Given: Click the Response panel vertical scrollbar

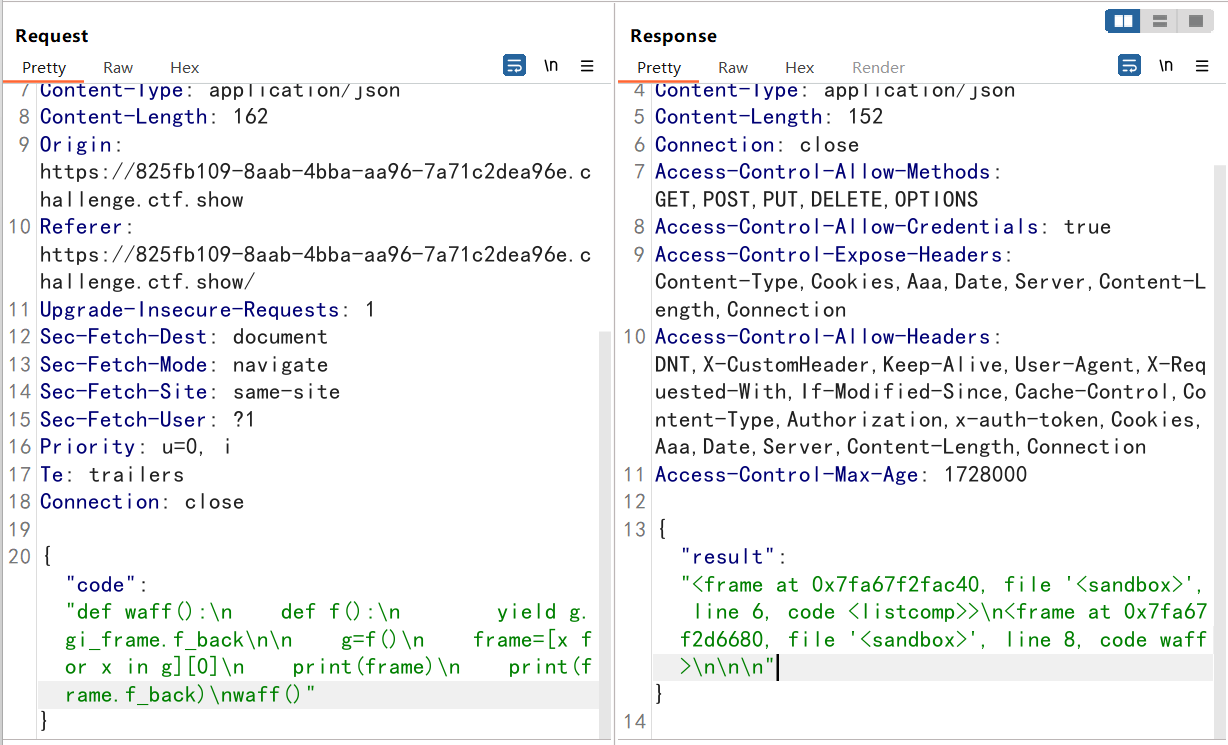Looking at the screenshot, I should point(1218,400).
